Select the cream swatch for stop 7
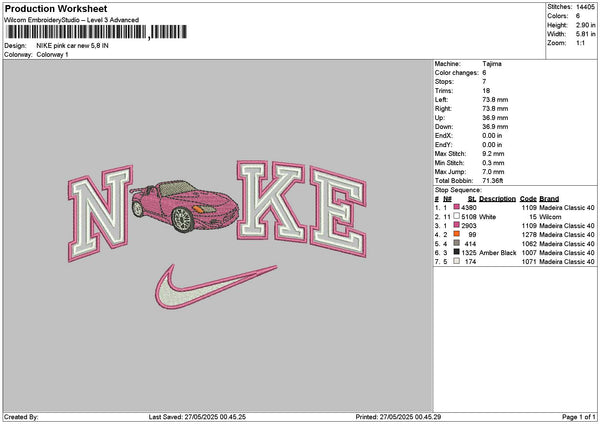This screenshot has width=600, height=424. [x=458, y=263]
